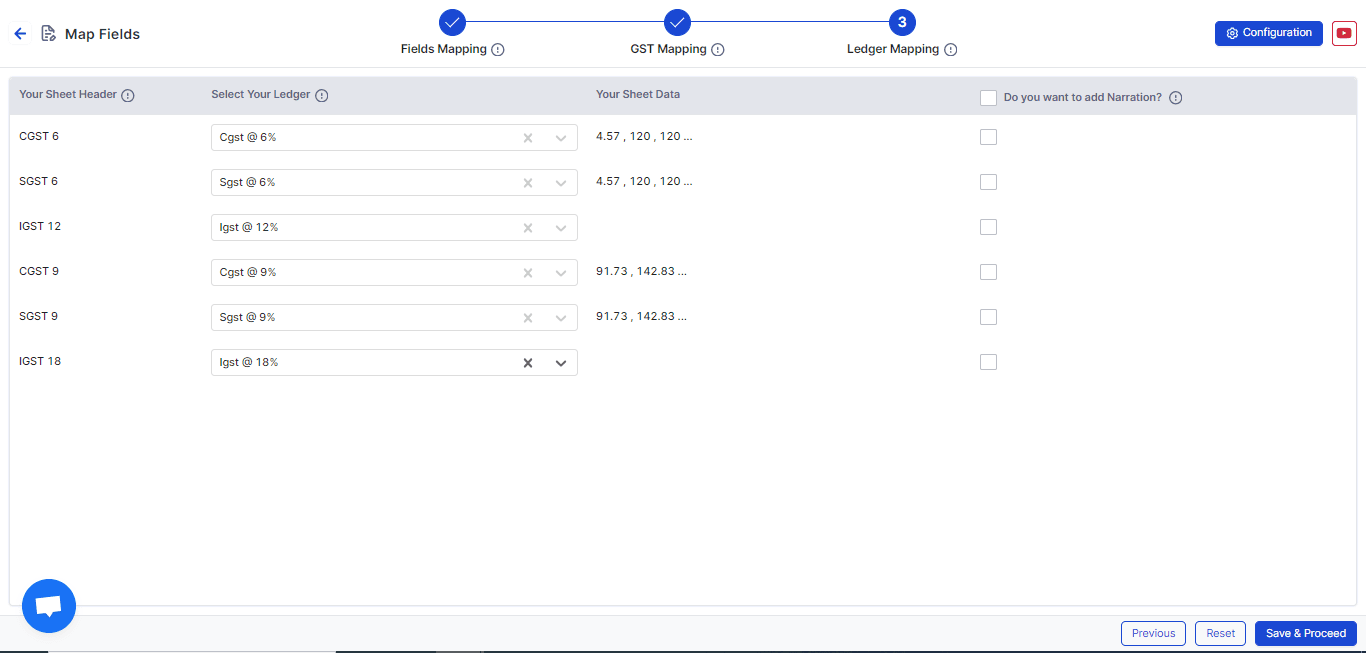Screen dimensions: 1366x653
Task: Expand the IGST 12 ledger dropdown arrow
Action: (x=561, y=228)
